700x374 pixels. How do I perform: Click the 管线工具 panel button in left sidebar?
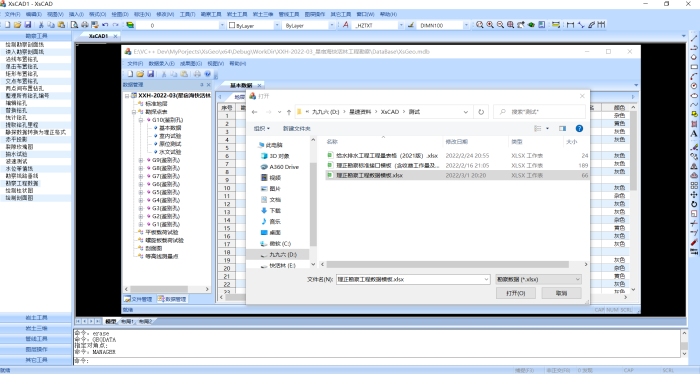click(x=36, y=339)
